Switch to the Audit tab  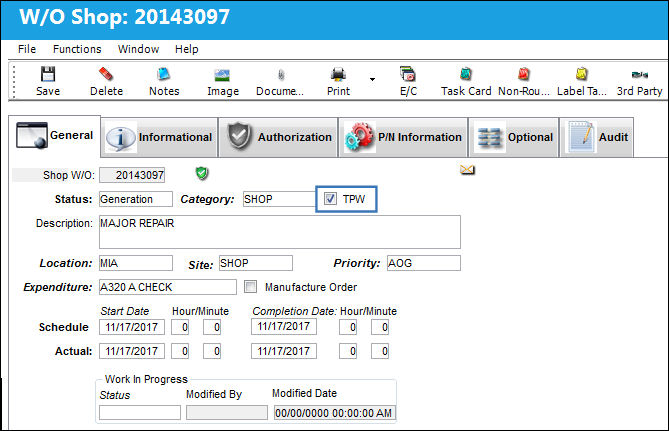[x=596, y=137]
